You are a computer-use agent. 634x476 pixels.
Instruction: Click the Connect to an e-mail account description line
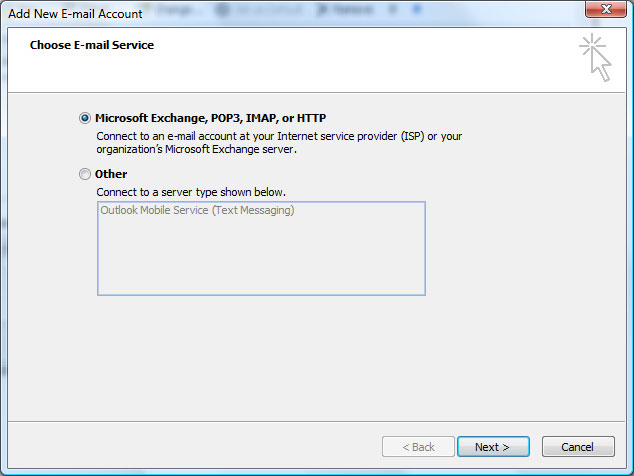pos(279,136)
